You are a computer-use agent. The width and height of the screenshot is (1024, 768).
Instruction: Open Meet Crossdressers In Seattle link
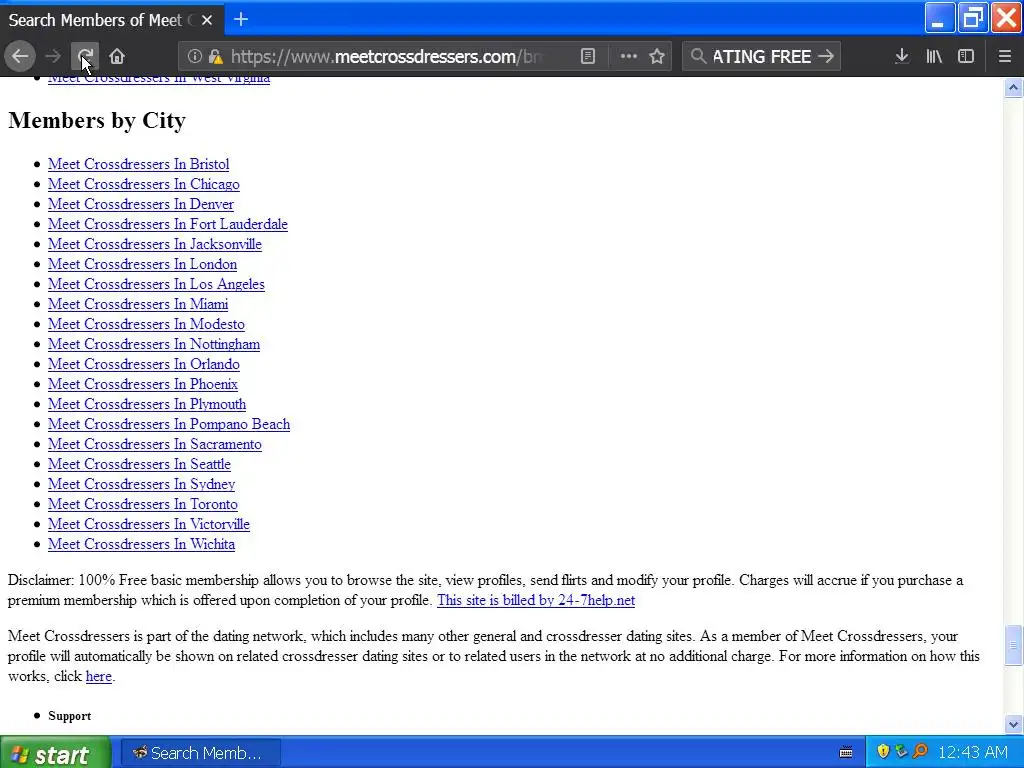[x=139, y=464]
